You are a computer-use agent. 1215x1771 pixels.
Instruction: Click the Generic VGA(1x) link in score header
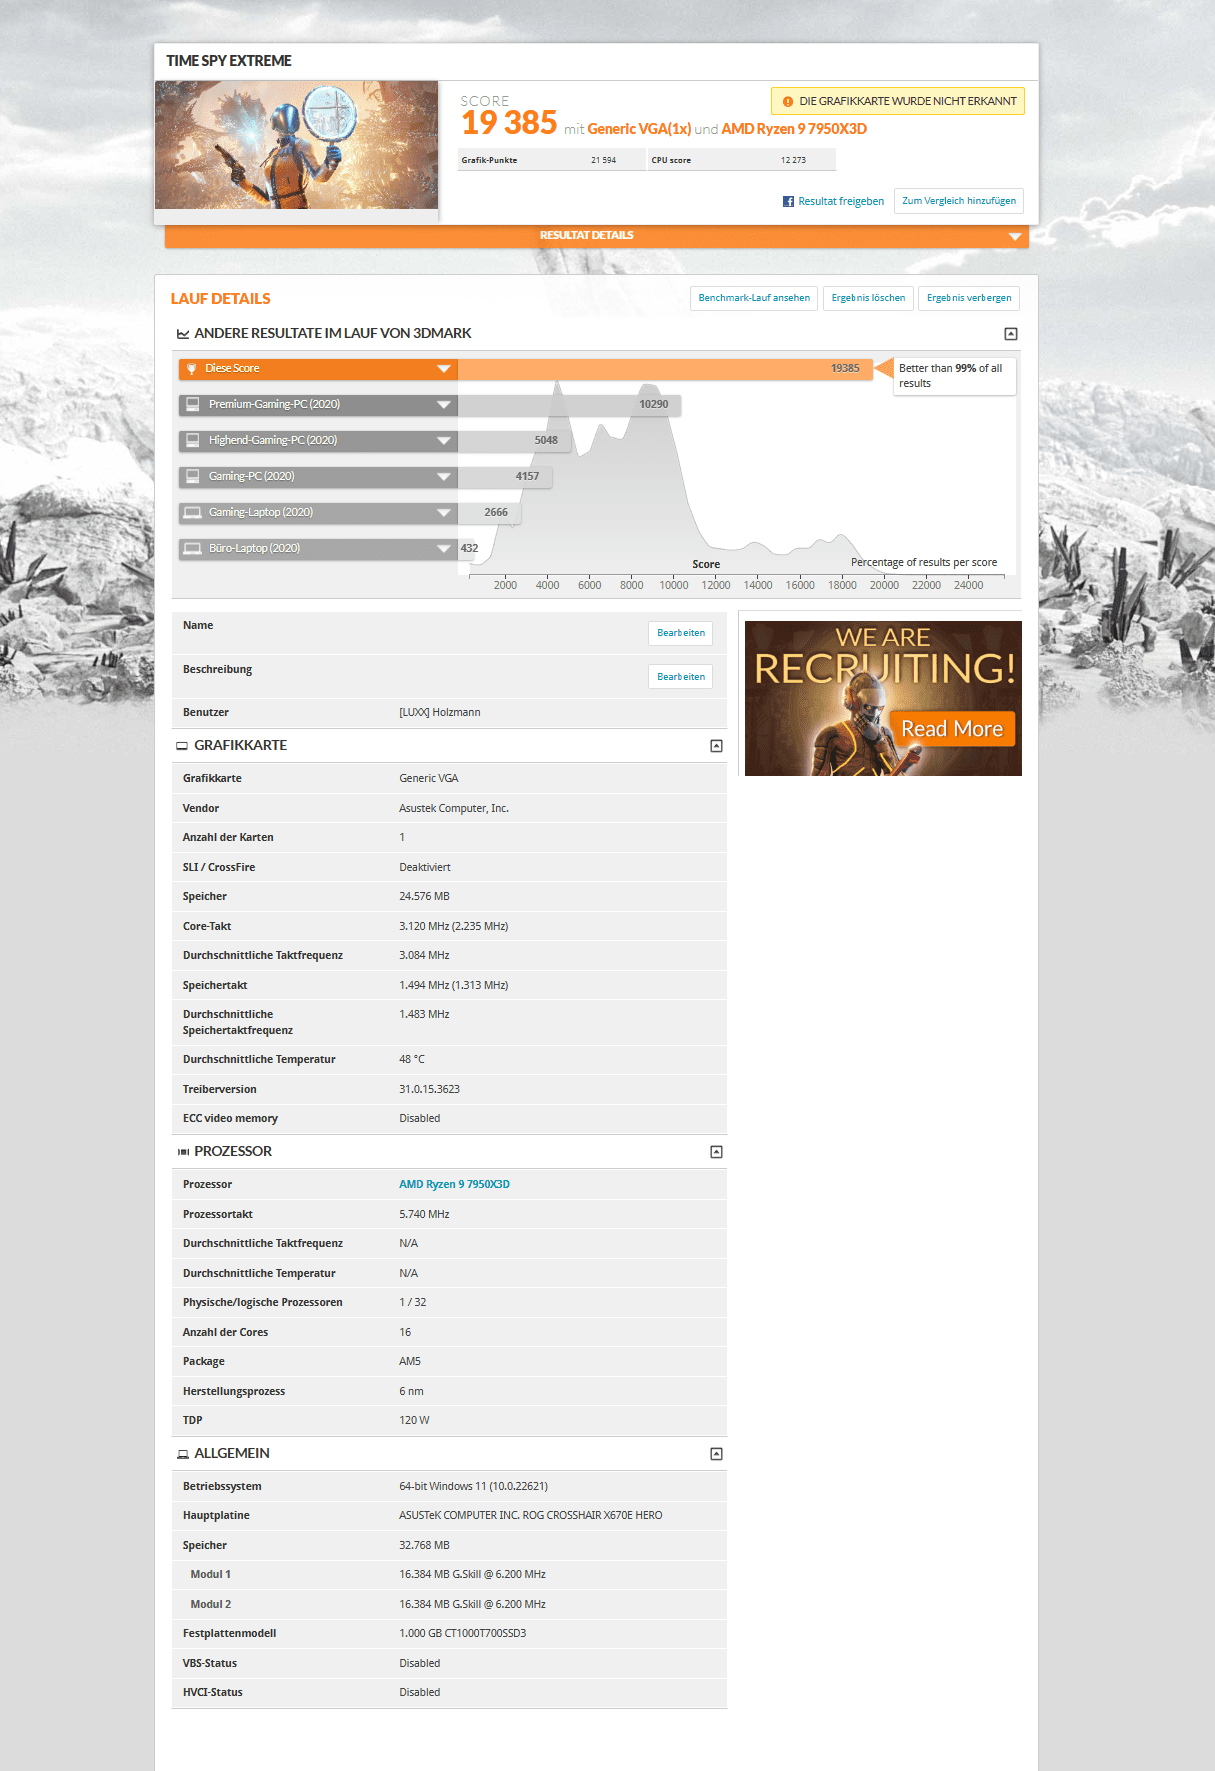pos(639,129)
